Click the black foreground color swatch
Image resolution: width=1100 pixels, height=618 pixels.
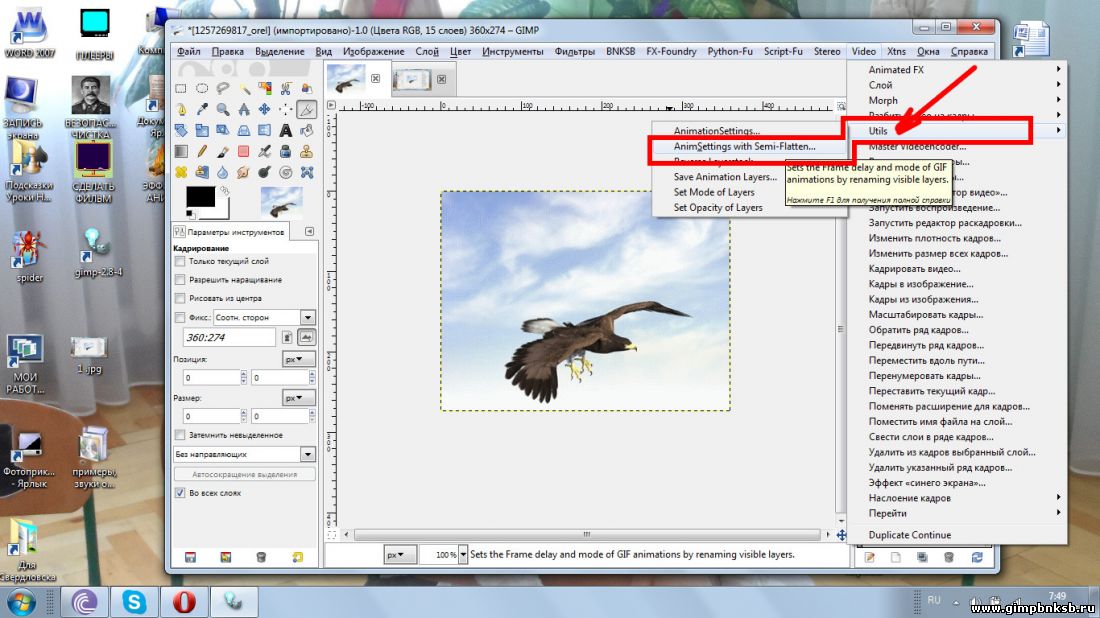tap(200, 197)
